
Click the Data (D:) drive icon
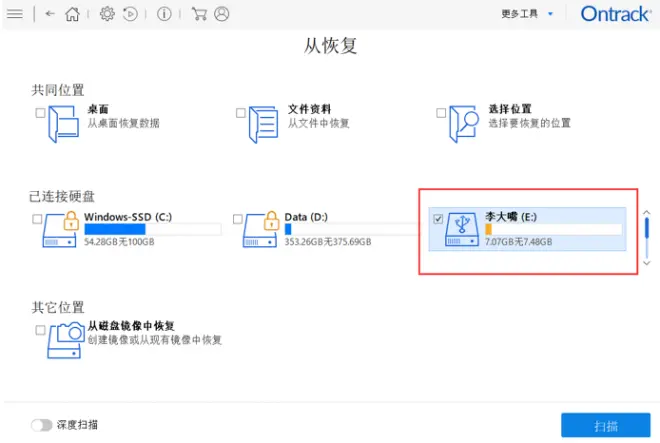click(x=260, y=231)
